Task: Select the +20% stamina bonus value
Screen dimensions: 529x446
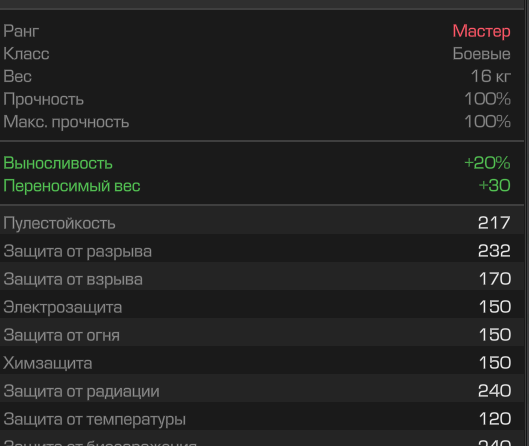Action: (x=487, y=163)
